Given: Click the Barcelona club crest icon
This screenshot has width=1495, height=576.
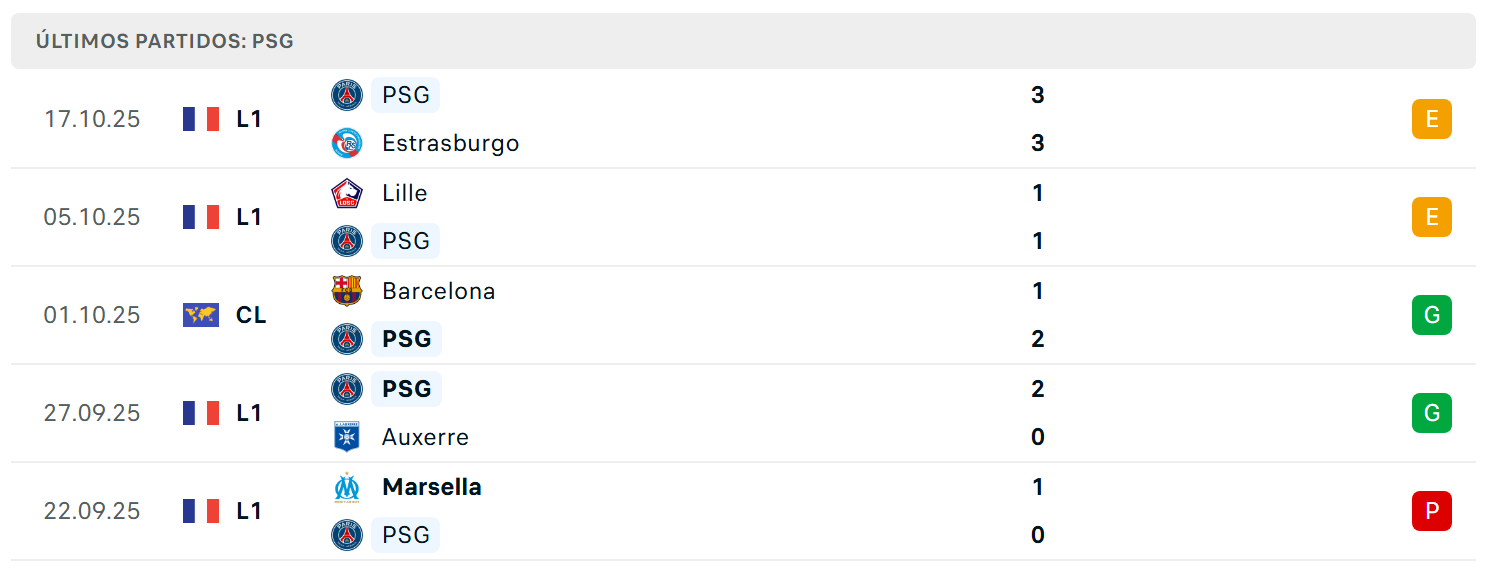Looking at the screenshot, I should [347, 291].
